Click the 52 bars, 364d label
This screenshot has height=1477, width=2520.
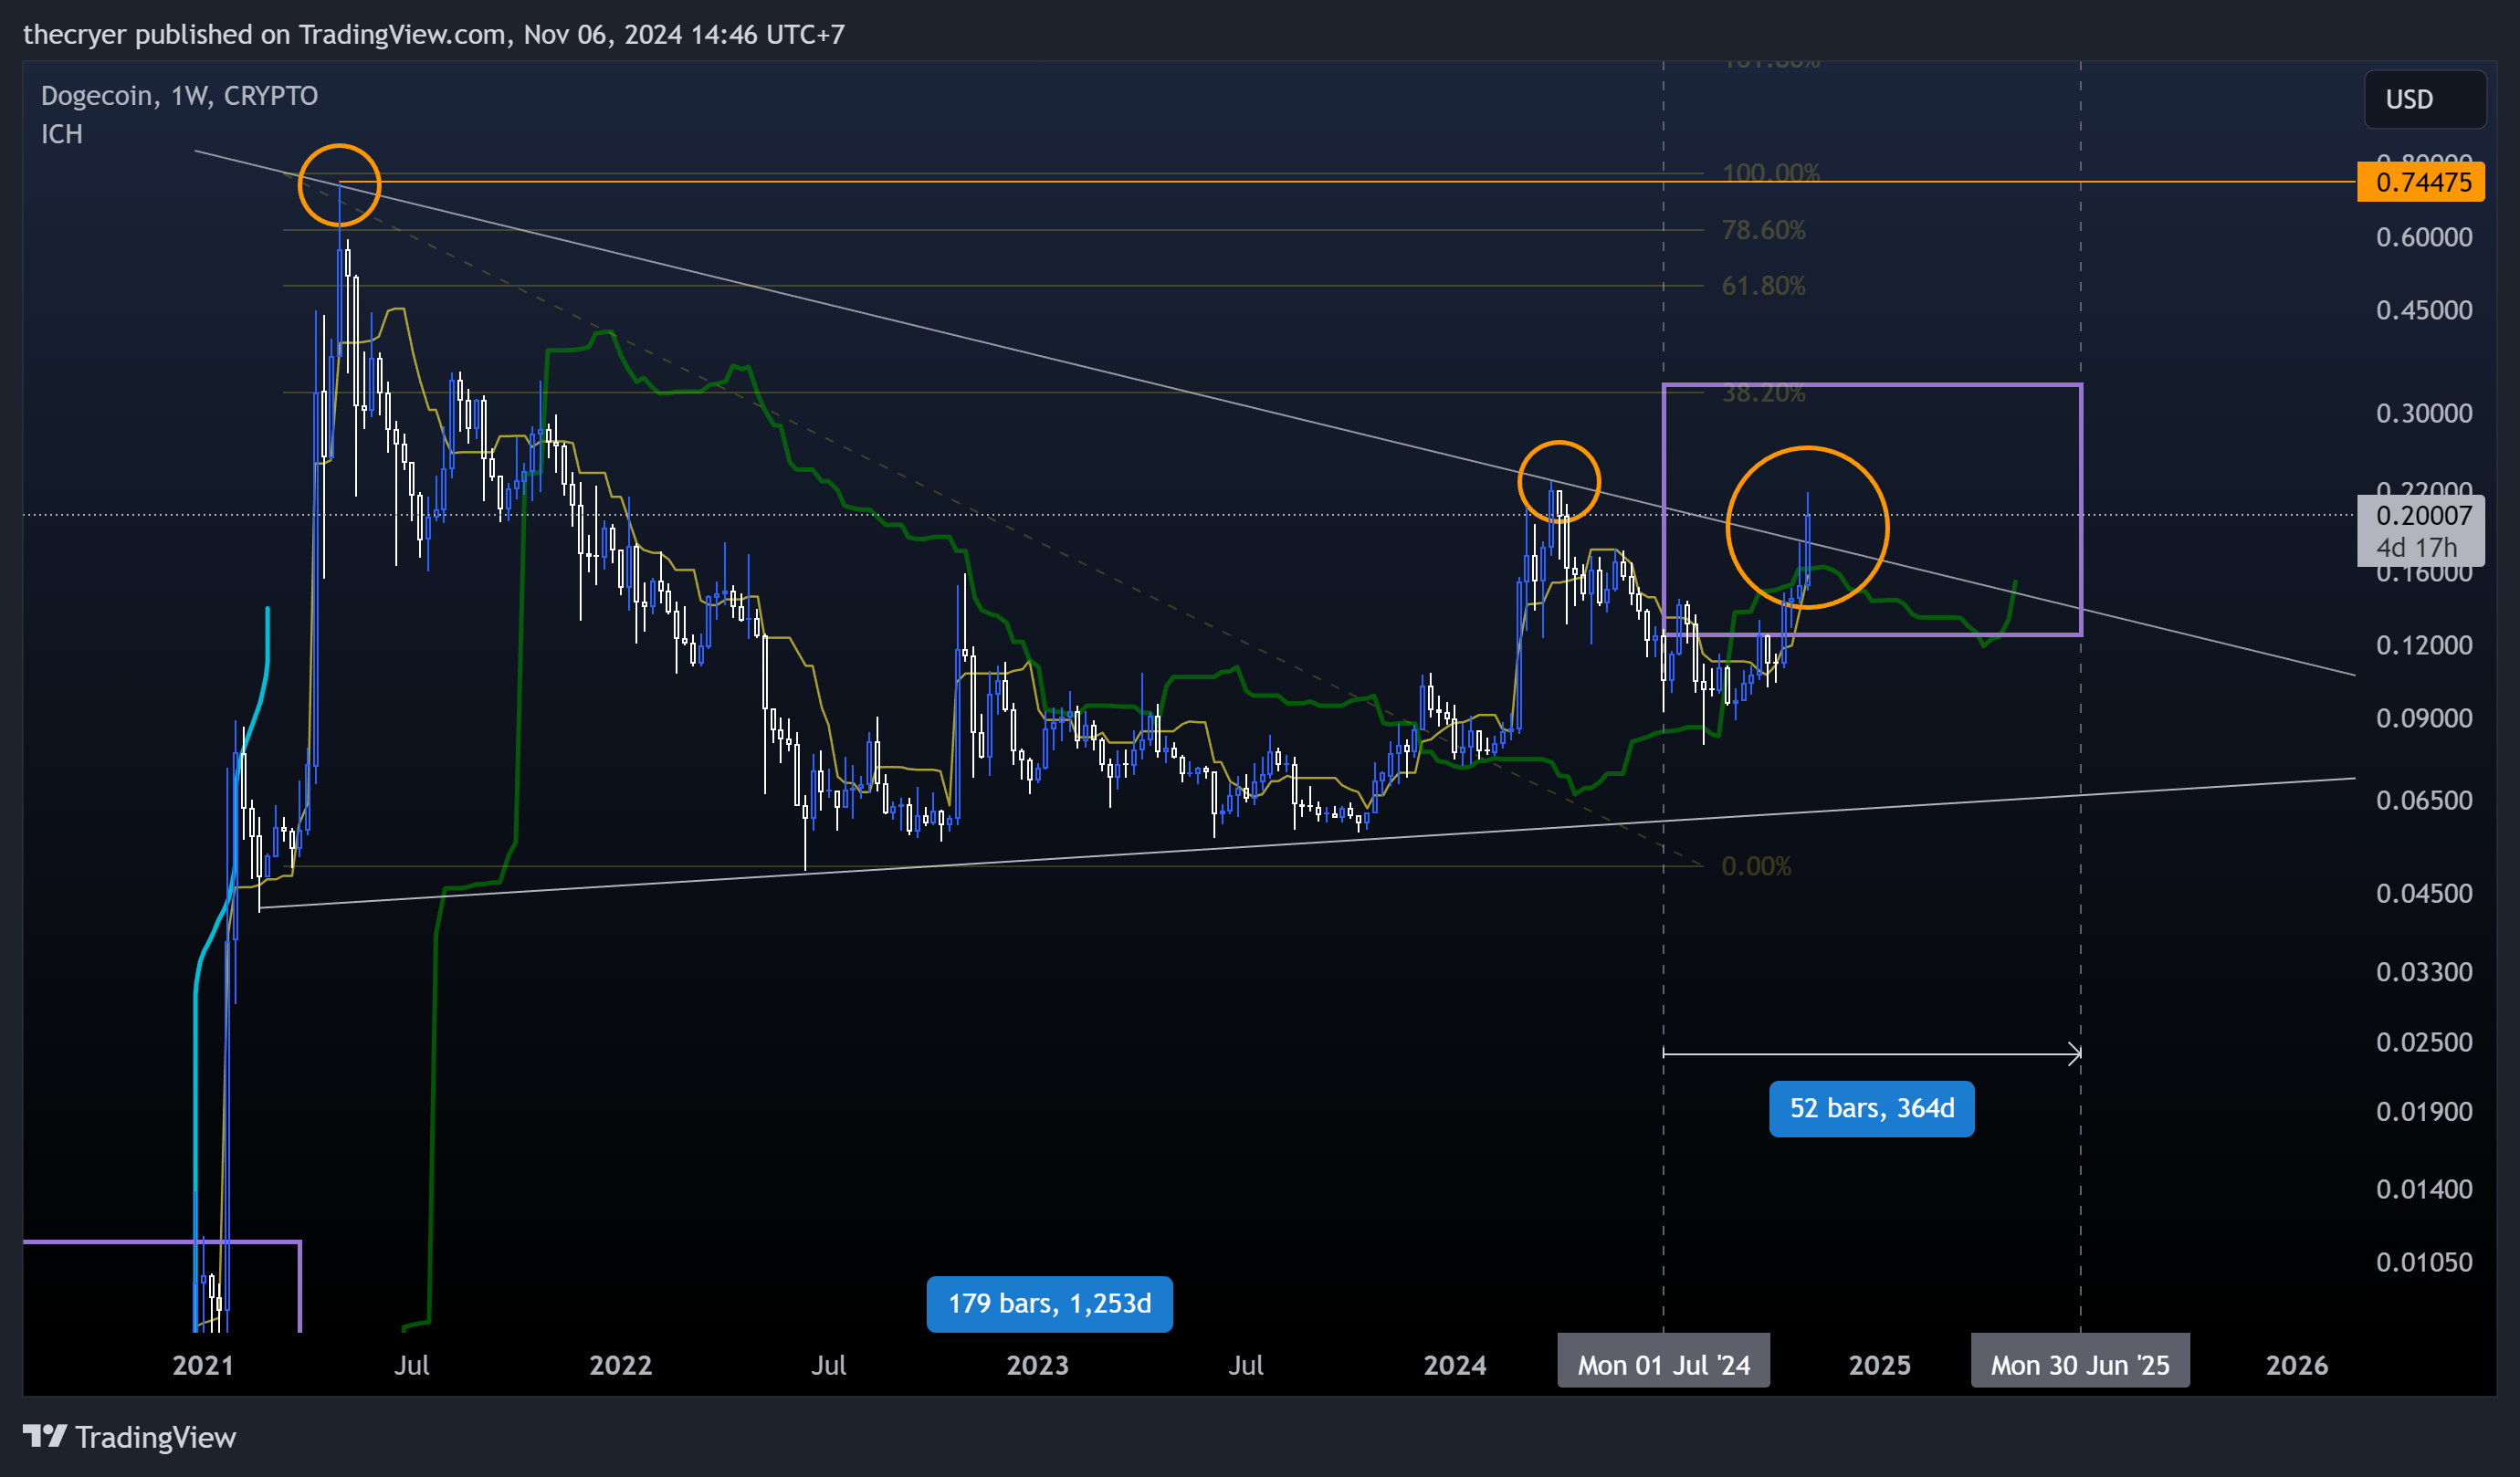click(x=1871, y=1108)
